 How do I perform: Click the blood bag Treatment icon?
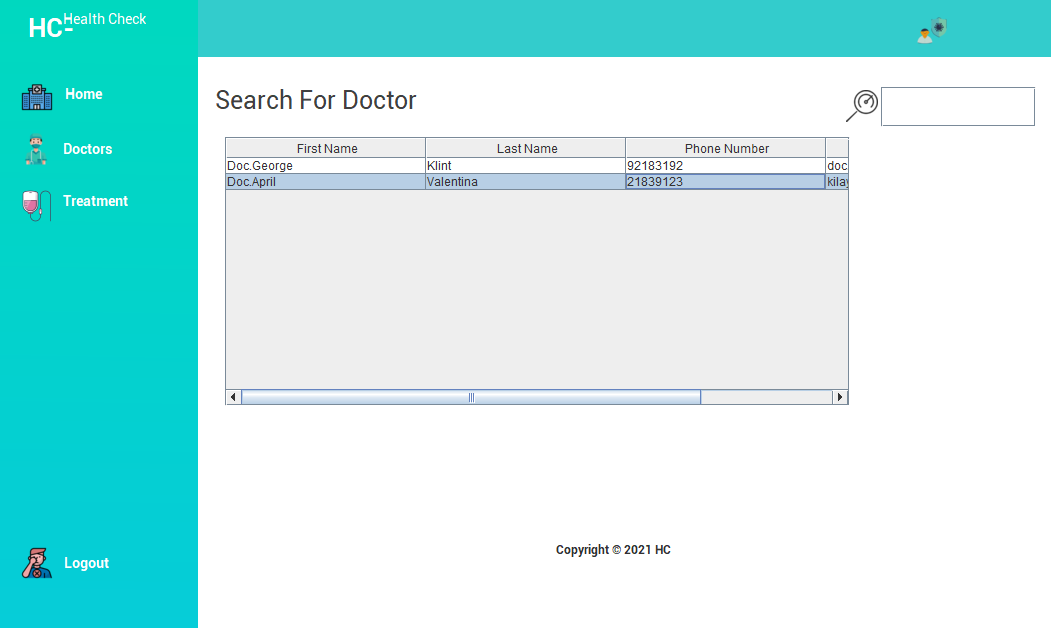pyautogui.click(x=37, y=205)
